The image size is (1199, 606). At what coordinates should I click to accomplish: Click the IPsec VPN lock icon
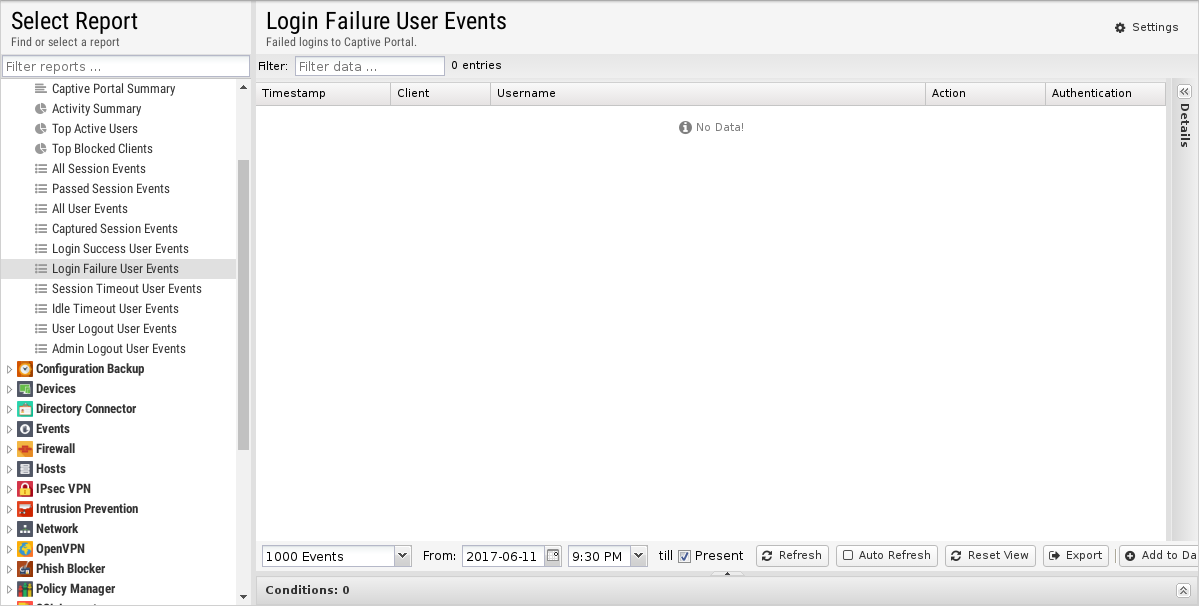pyautogui.click(x=25, y=489)
